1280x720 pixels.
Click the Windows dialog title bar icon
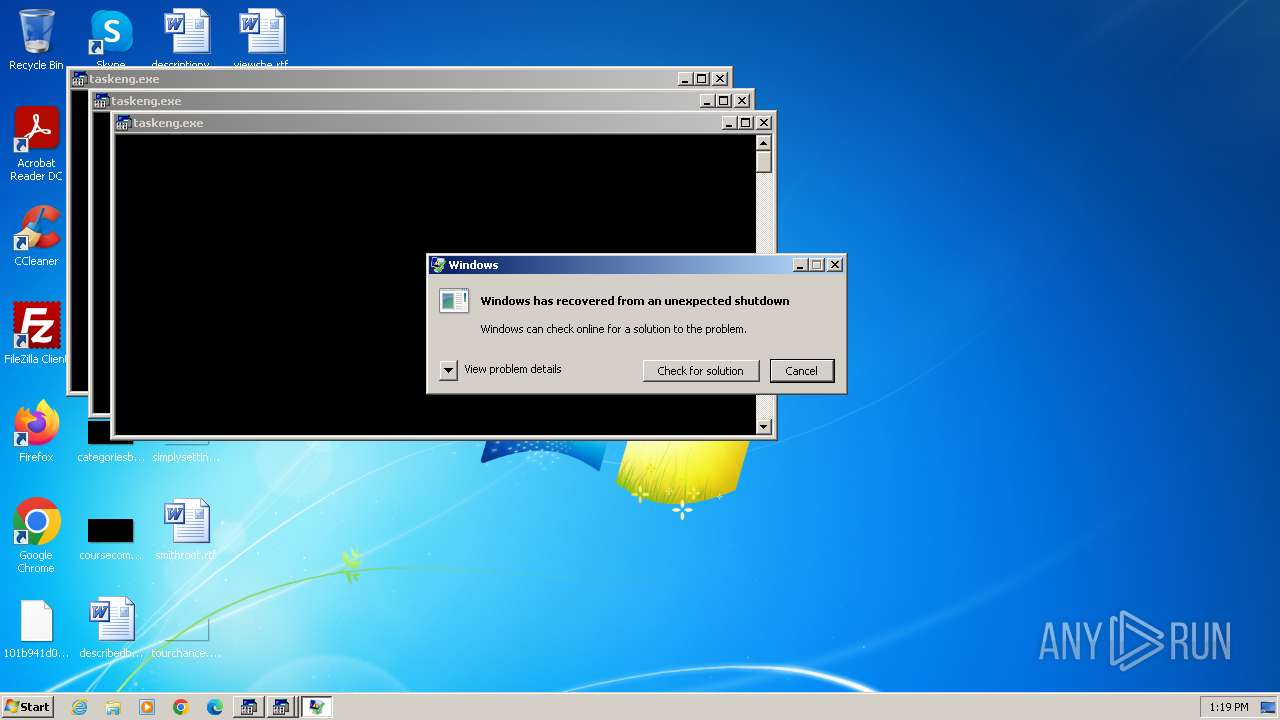(x=438, y=265)
